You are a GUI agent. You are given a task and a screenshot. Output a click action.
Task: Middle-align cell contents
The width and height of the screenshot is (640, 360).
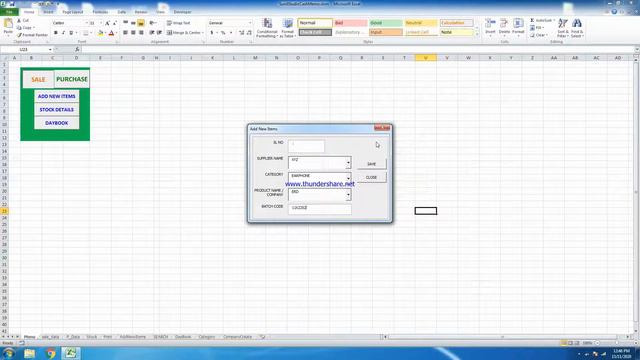[133, 23]
